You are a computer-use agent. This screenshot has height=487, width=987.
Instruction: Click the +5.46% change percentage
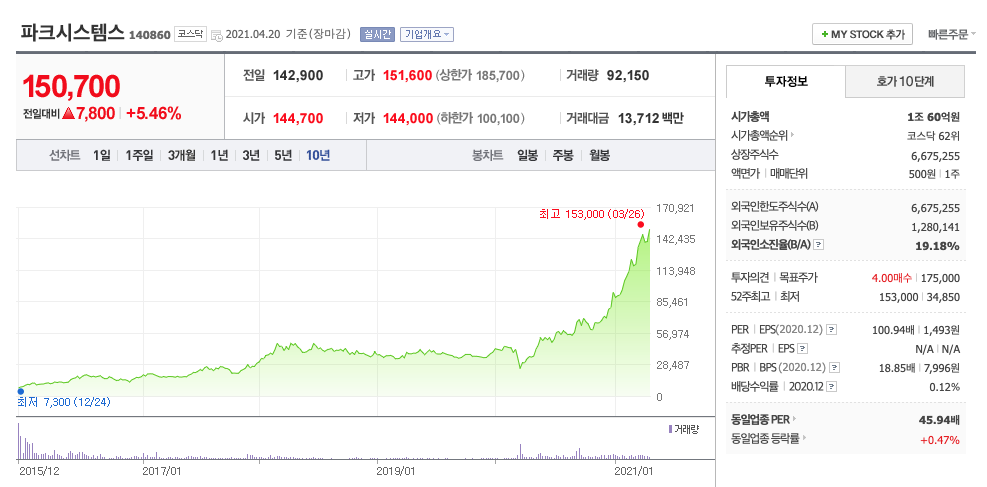[x=154, y=114]
